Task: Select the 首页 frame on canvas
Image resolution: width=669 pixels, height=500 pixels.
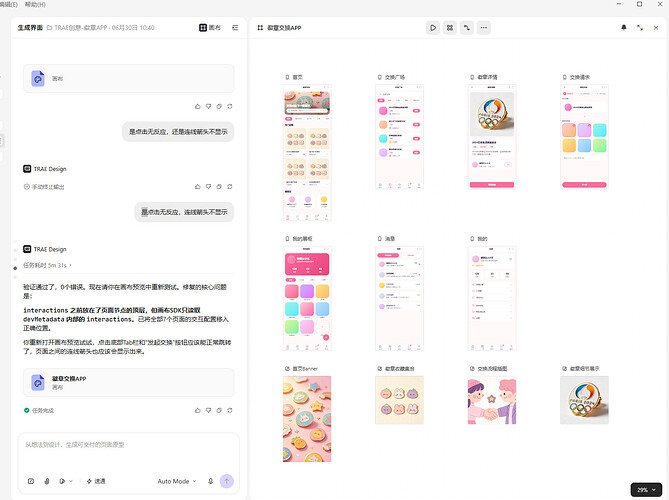Action: point(307,152)
